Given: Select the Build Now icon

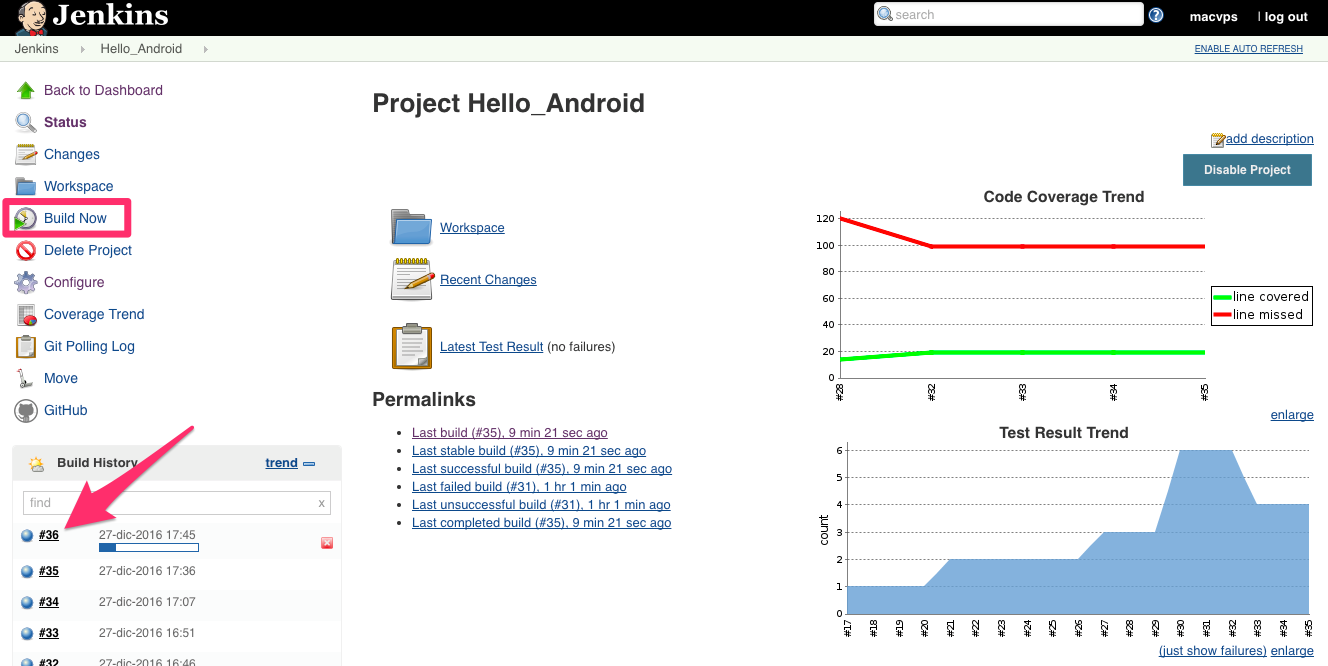Looking at the screenshot, I should pos(25,217).
